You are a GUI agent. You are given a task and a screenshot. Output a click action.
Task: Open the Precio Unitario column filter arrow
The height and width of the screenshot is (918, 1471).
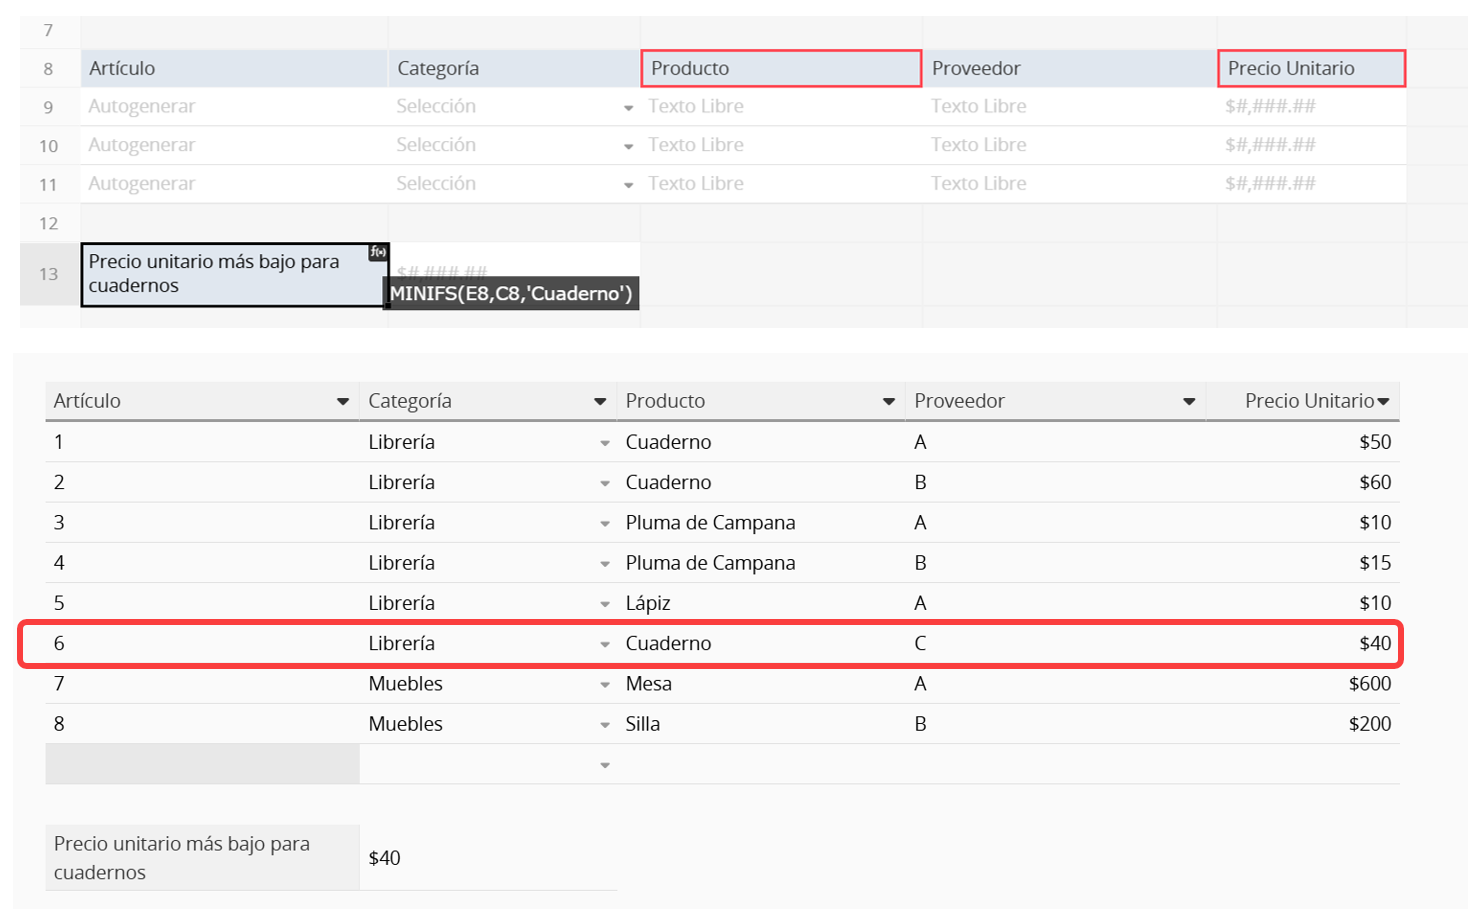(x=1384, y=401)
